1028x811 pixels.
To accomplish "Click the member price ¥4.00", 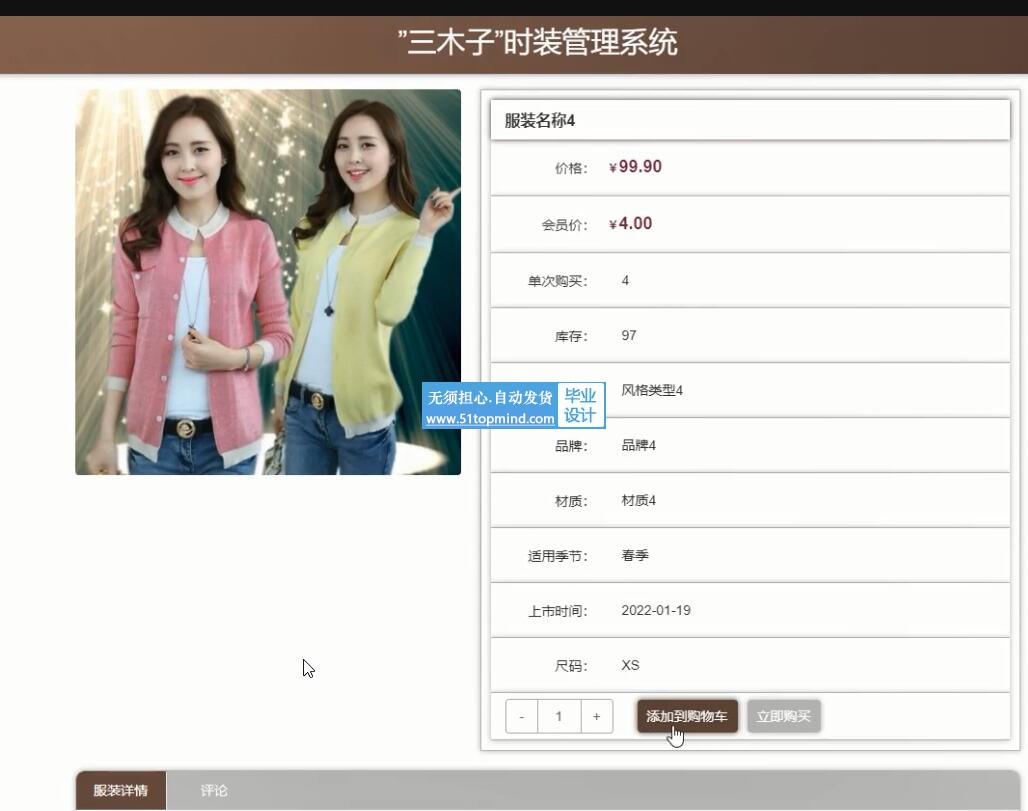I will click(631, 224).
